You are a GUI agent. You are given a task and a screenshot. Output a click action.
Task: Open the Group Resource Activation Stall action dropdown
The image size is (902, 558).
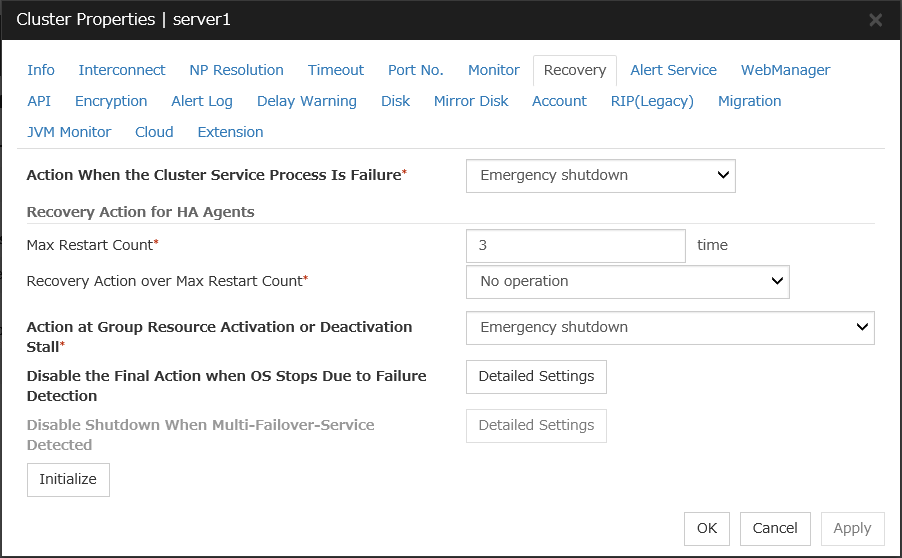[670, 328]
